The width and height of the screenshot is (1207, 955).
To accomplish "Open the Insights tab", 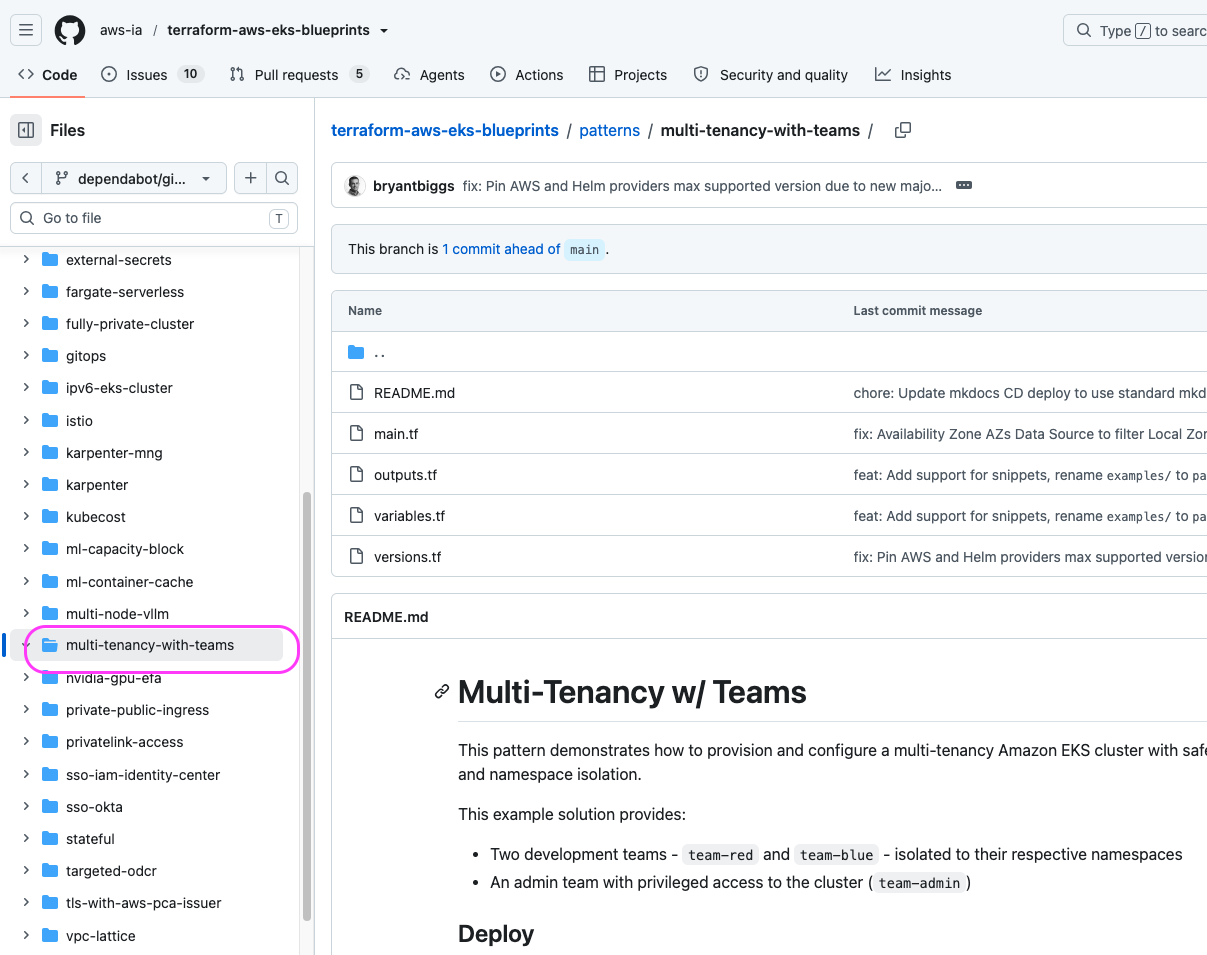I will (913, 75).
